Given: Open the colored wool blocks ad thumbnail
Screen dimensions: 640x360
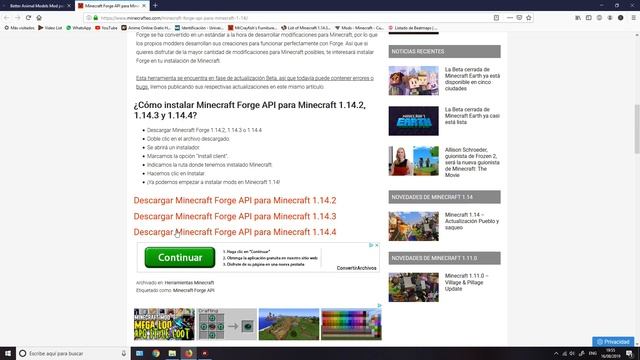Looking at the screenshot, I should pyautogui.click(x=351, y=324).
